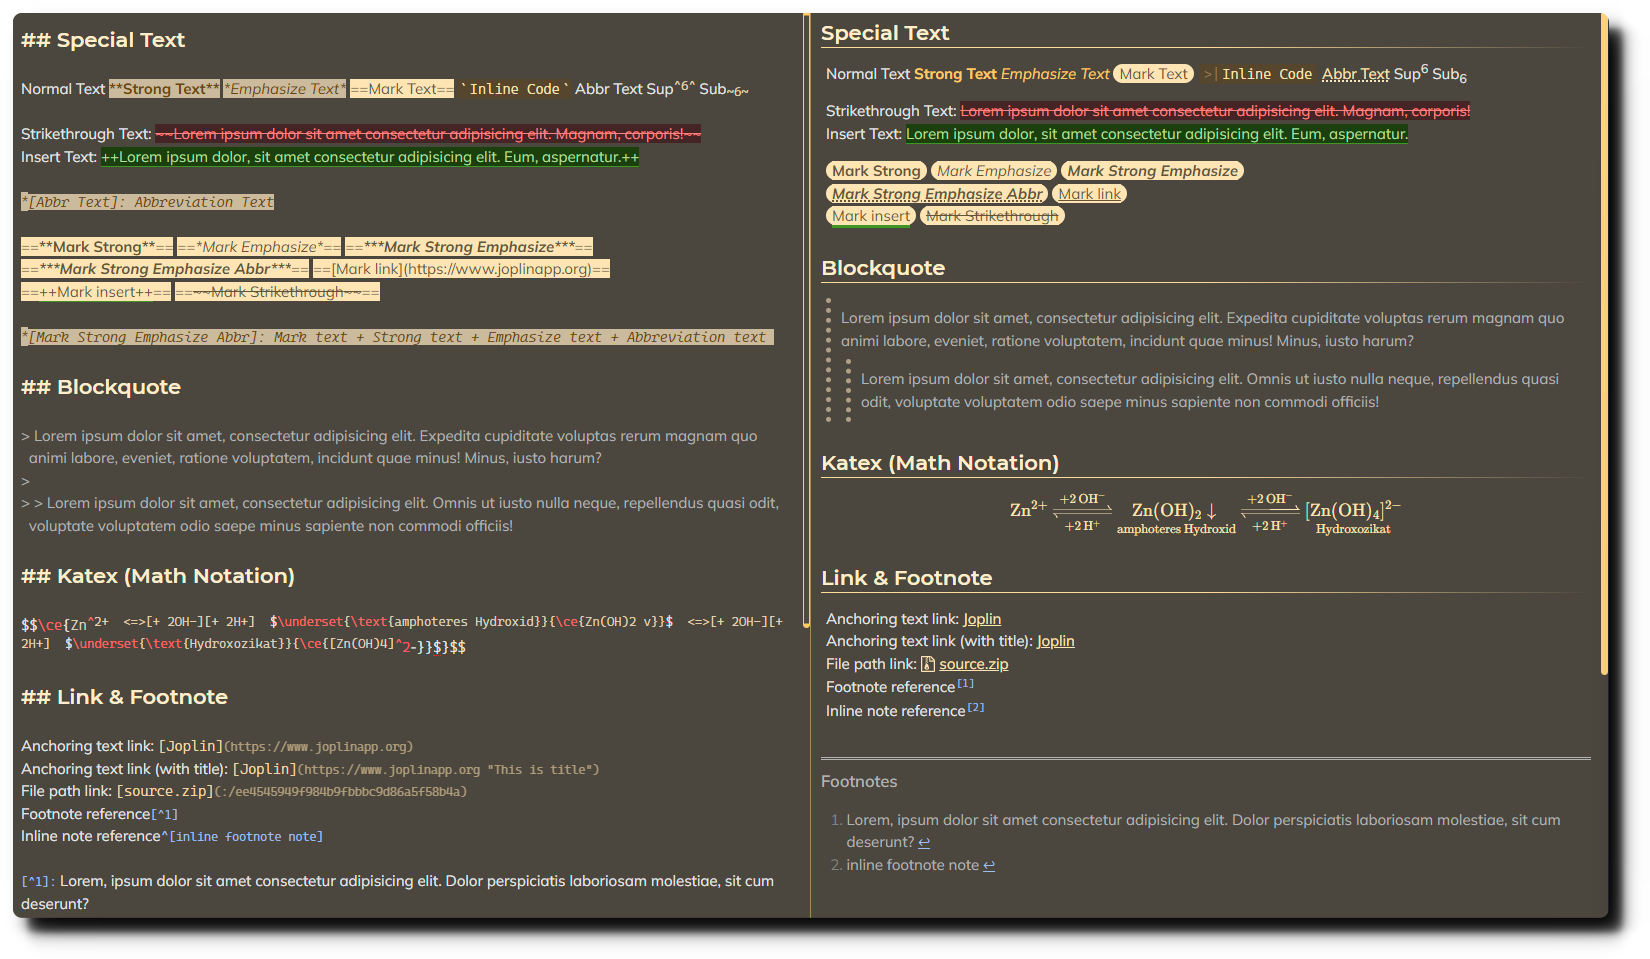Open the source.zip file link in preview
This screenshot has width=1650, height=959.
click(x=973, y=664)
